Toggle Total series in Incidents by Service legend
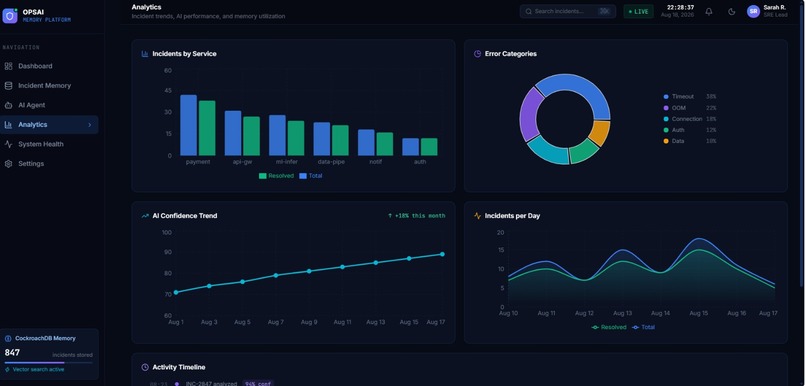806x386 pixels. [x=311, y=176]
